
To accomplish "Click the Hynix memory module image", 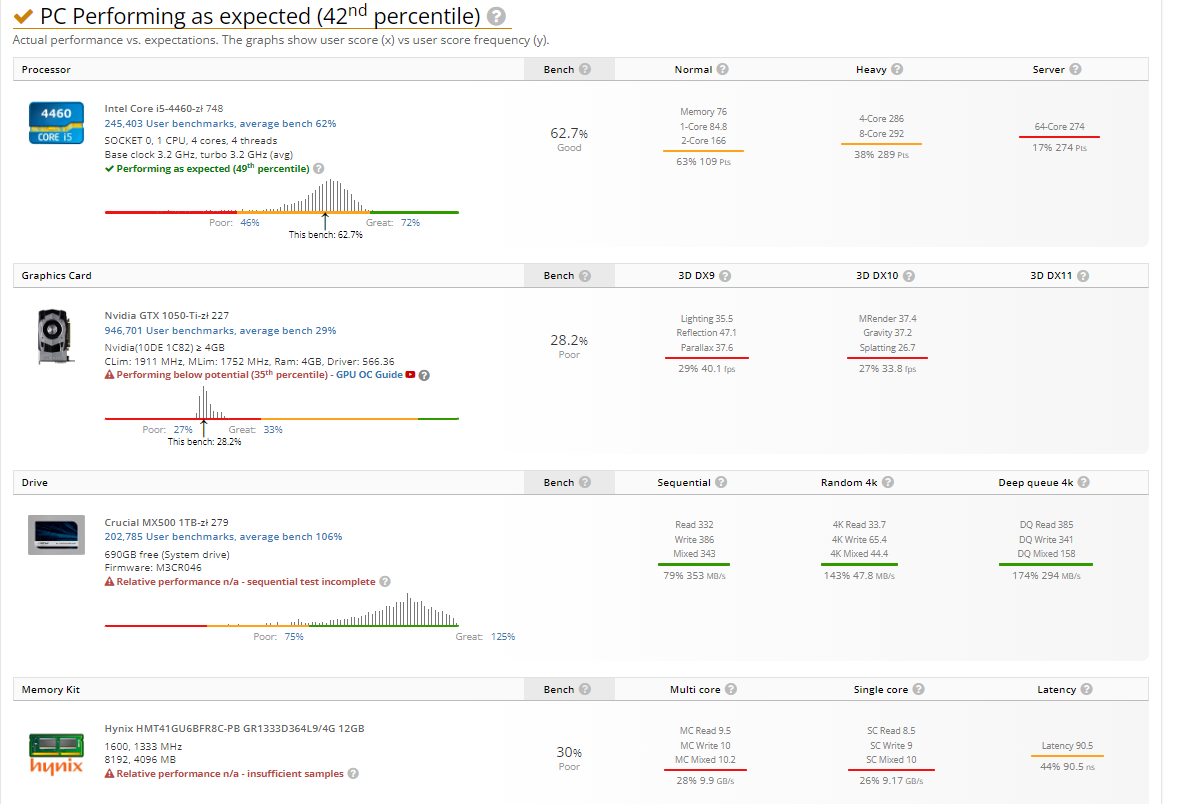I will click(56, 750).
